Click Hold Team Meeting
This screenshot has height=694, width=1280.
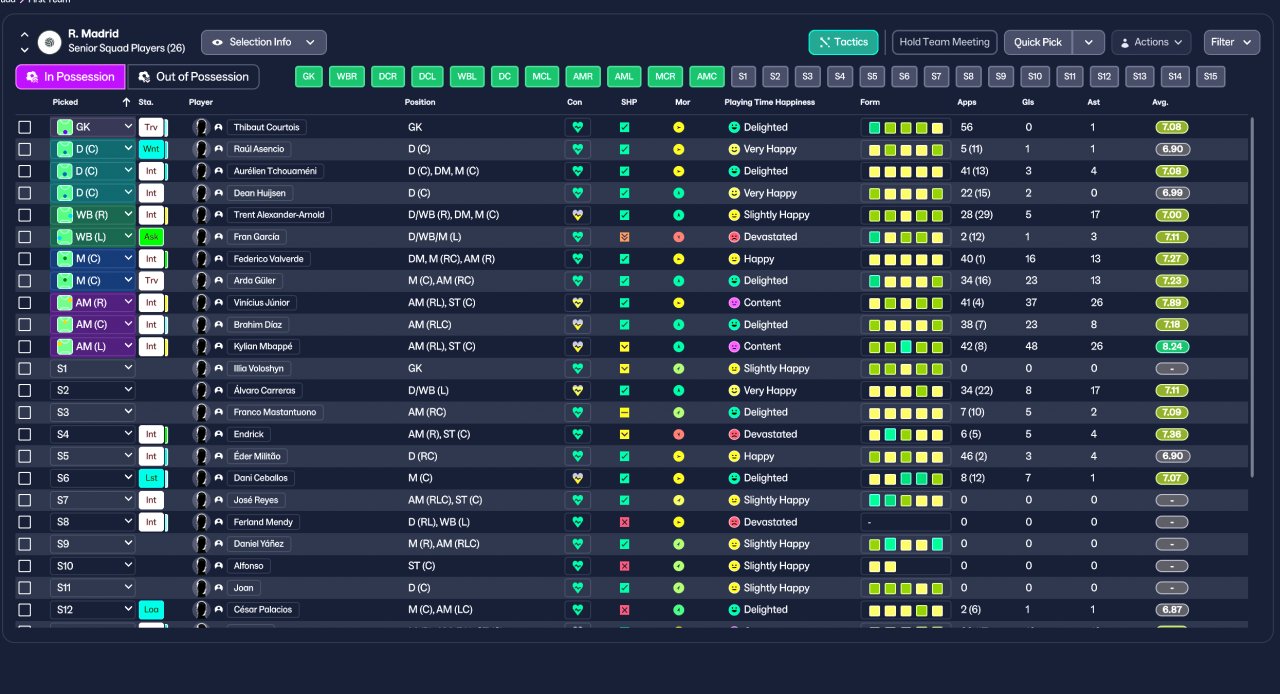coord(944,42)
